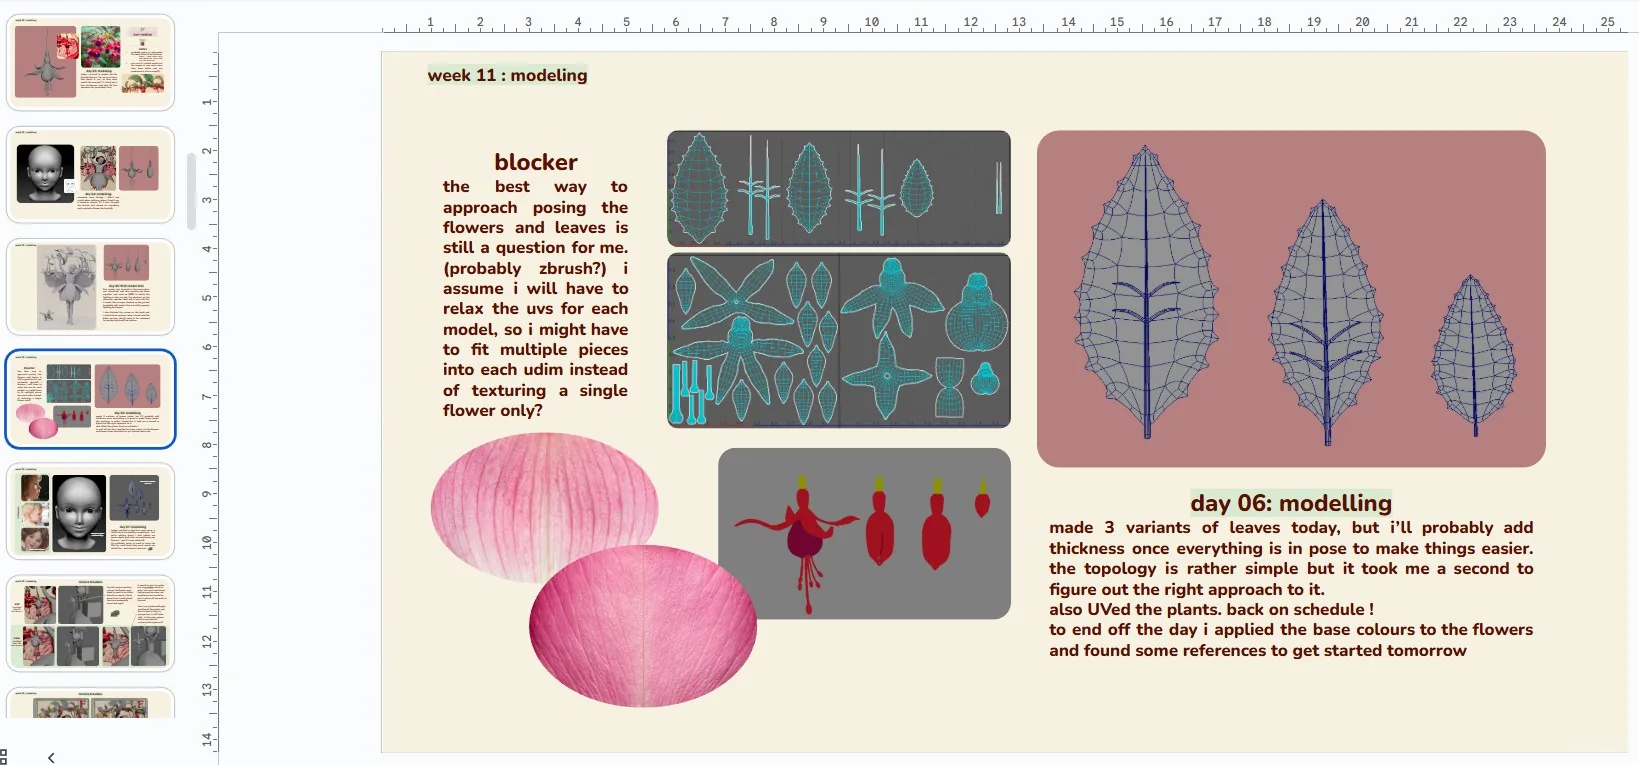Viewport: 1639px width, 765px height.
Task: Click the horizontal ruler at mark 12
Action: pos(970,22)
